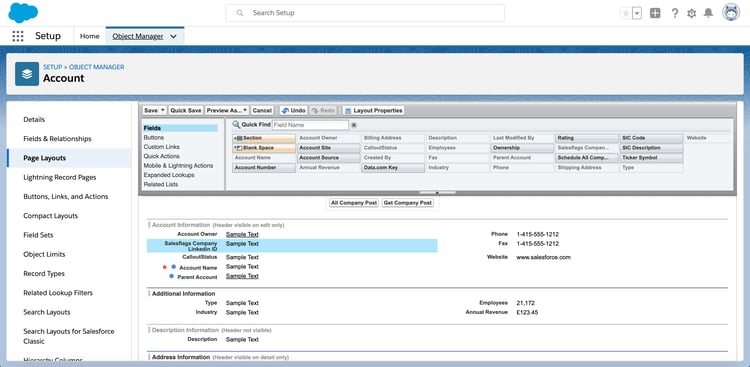
Task: Open the notifications bell icon
Action: (x=708, y=13)
